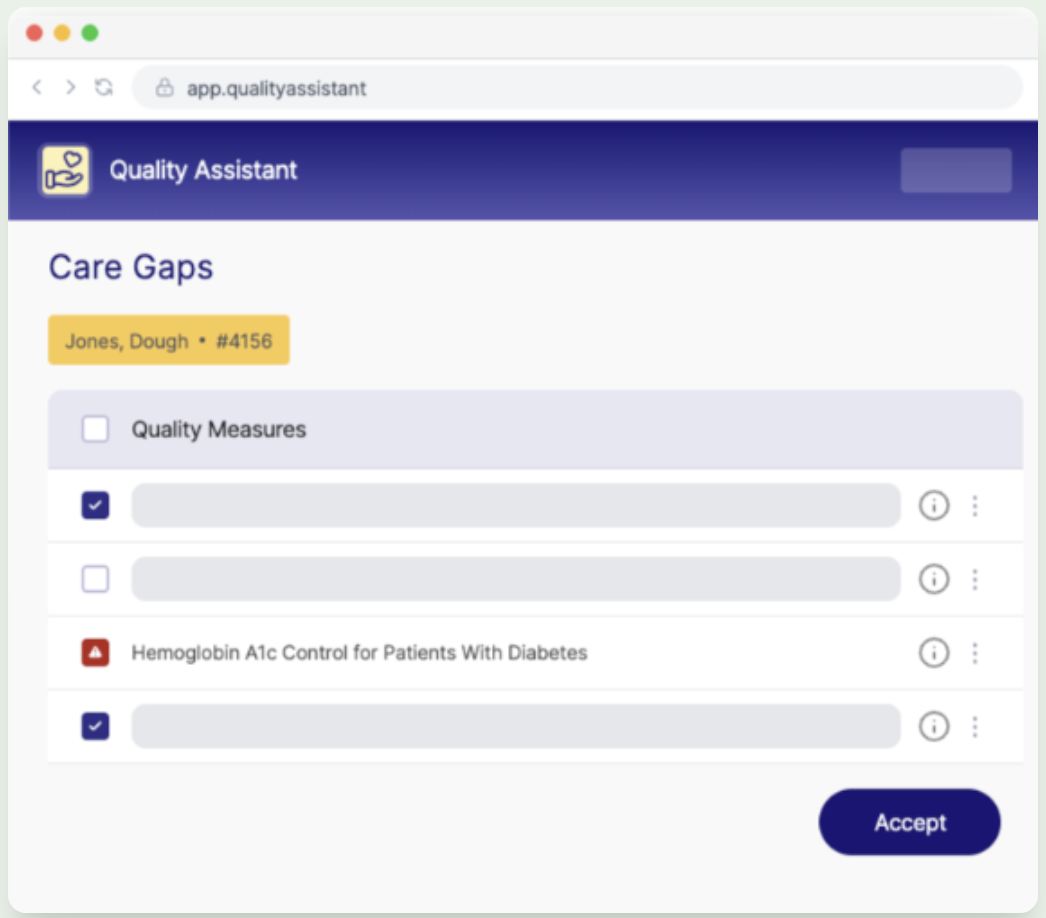Open info for Hemoglobin A1c Control measure
The width and height of the screenshot is (1046, 918).
[933, 653]
